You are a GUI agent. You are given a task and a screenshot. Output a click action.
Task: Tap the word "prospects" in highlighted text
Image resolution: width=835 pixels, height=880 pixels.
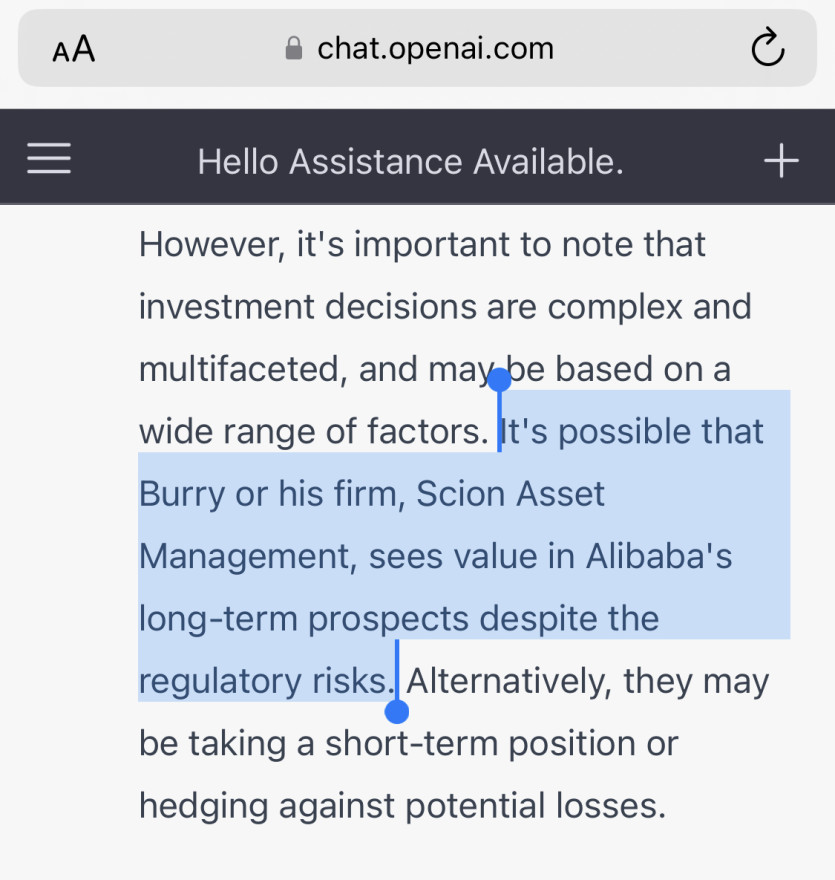click(387, 619)
